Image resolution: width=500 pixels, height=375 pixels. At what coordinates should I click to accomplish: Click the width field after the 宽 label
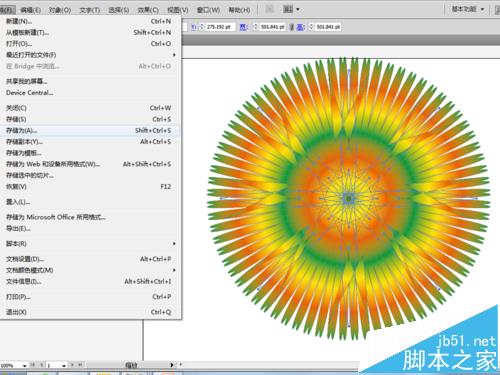pyautogui.click(x=273, y=27)
